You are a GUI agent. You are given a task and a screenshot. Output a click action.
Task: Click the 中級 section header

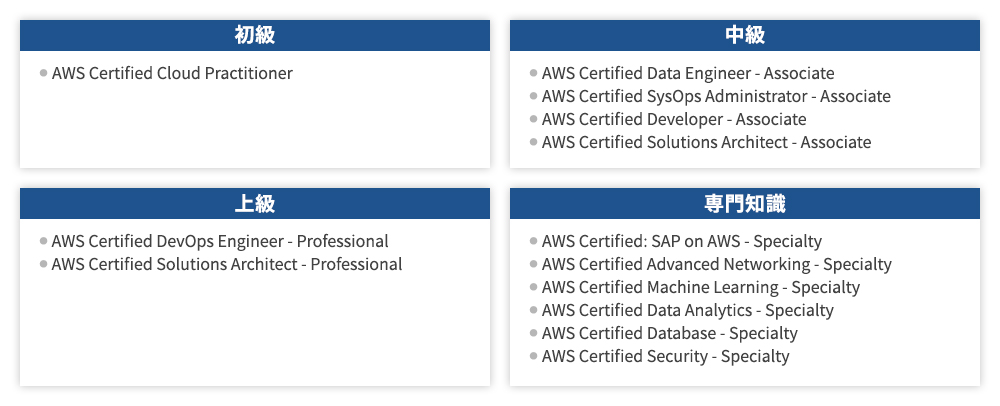[x=745, y=36]
